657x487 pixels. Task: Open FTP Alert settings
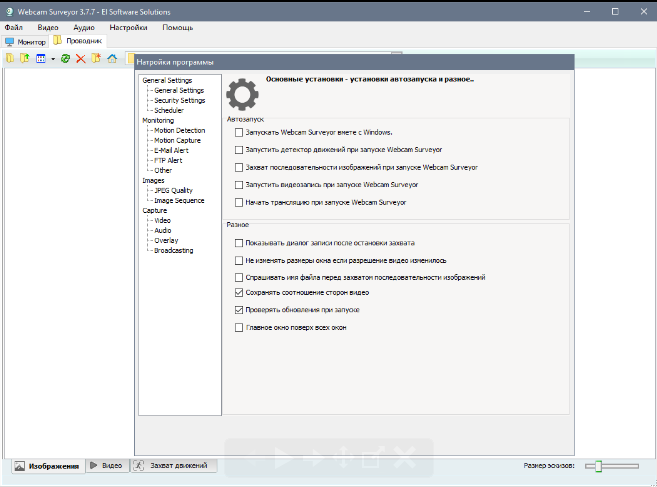[x=168, y=161]
